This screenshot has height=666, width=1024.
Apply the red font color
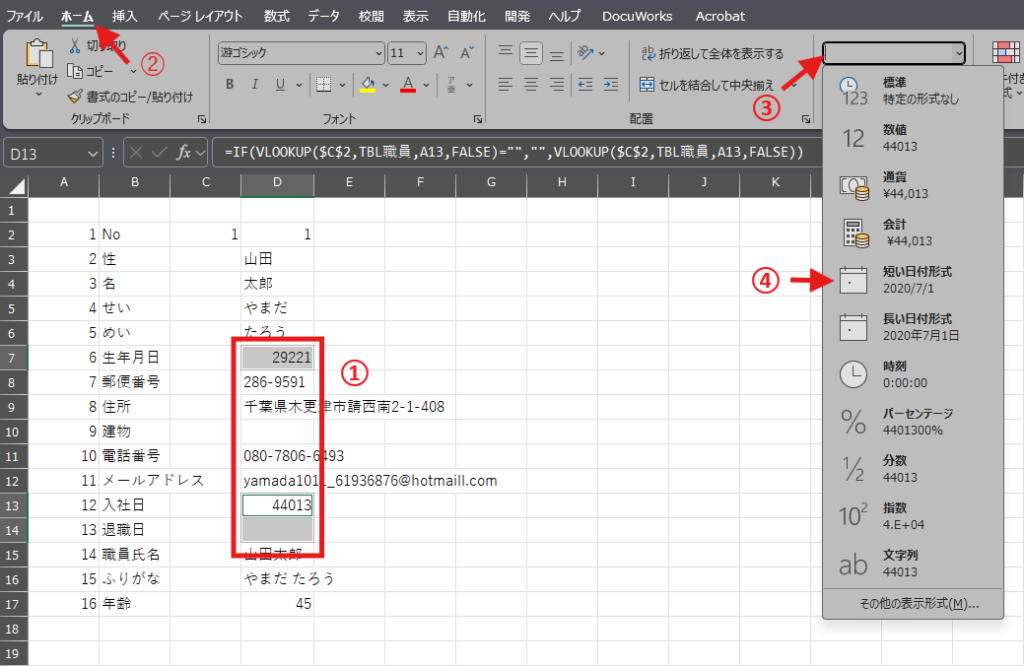click(408, 84)
